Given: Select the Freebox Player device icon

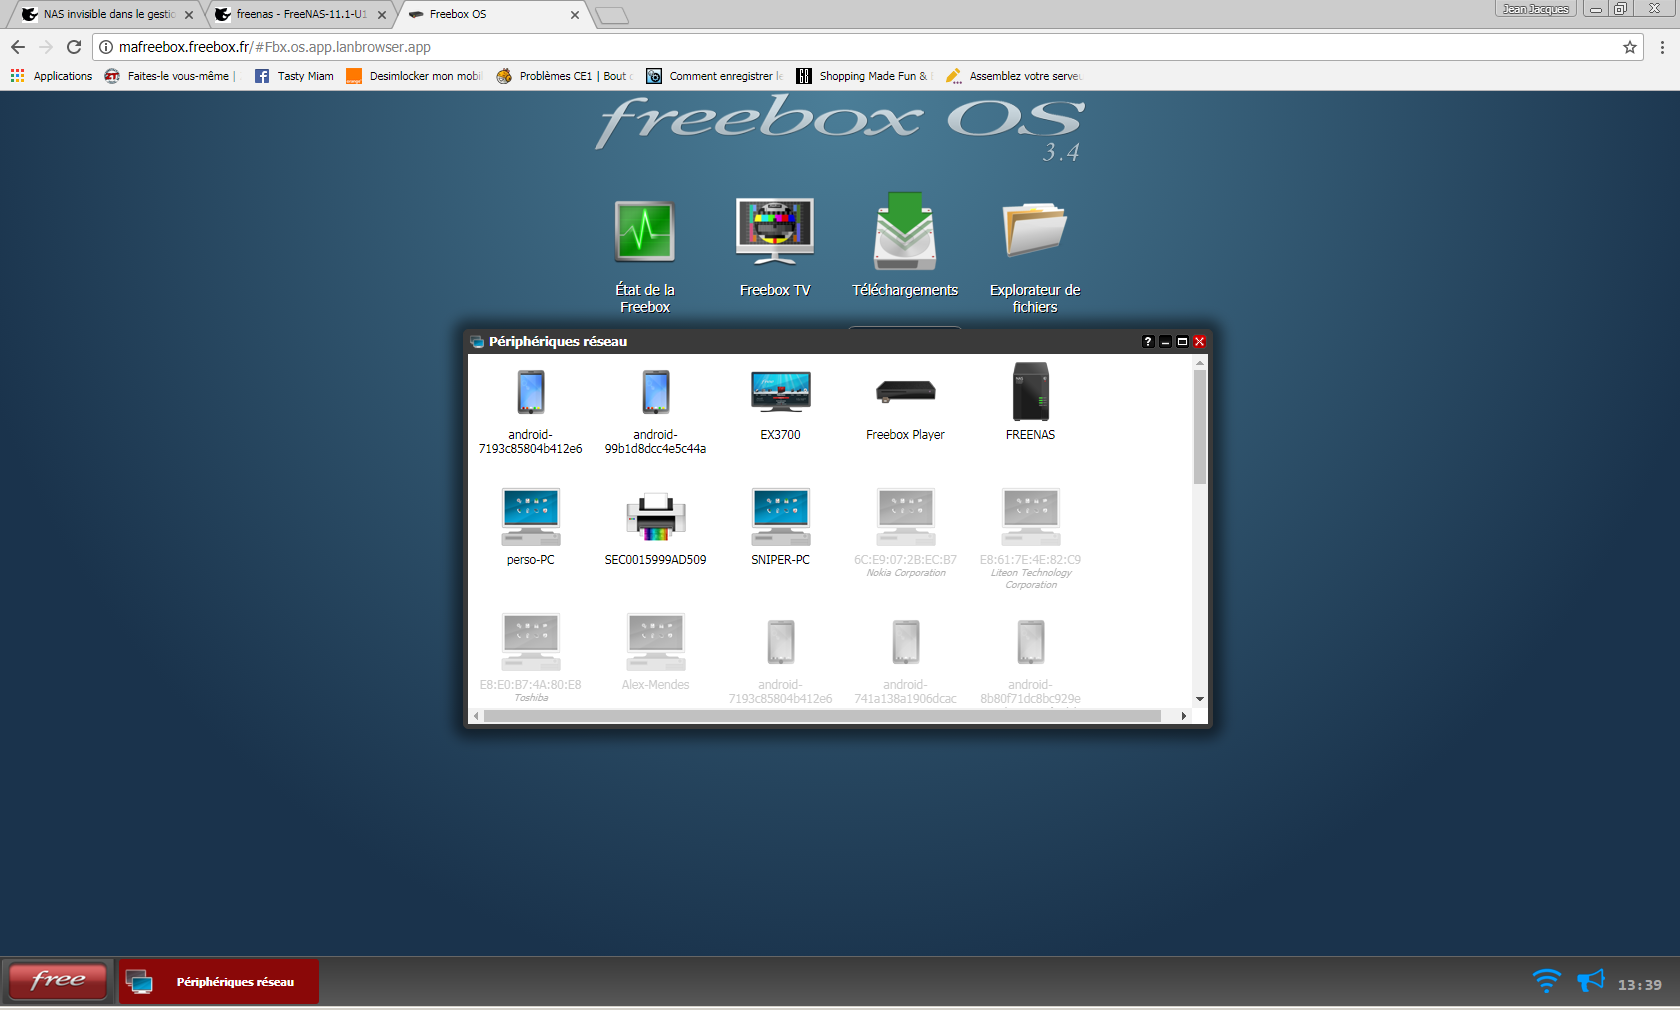Looking at the screenshot, I should (906, 391).
